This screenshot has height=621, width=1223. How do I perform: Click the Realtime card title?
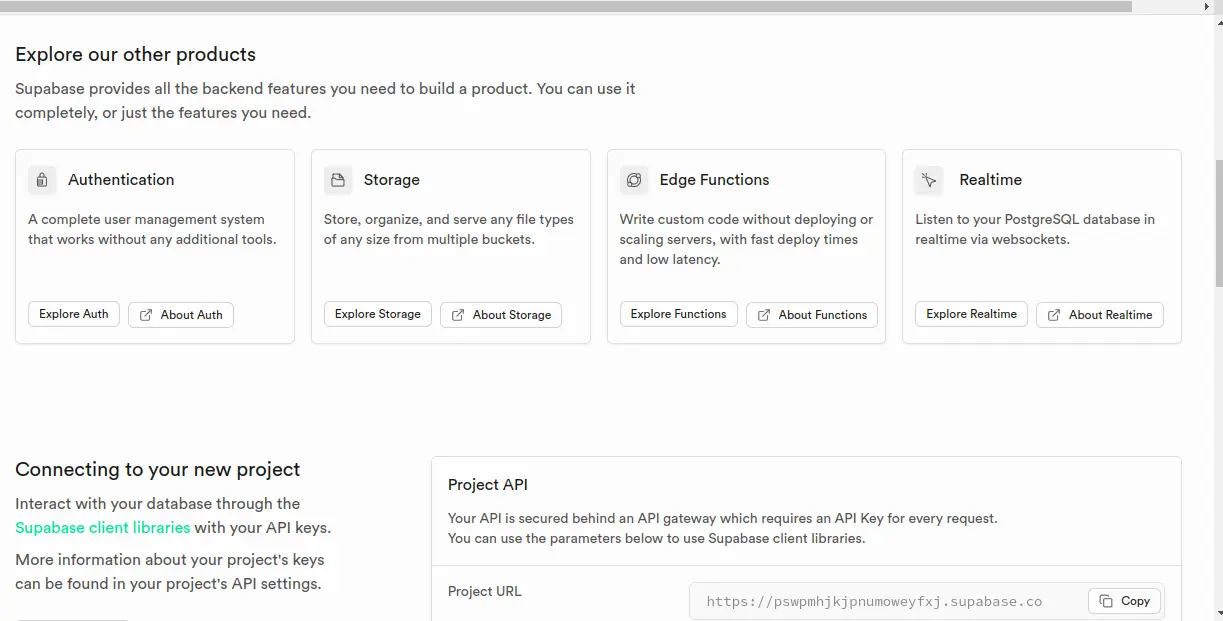(991, 180)
